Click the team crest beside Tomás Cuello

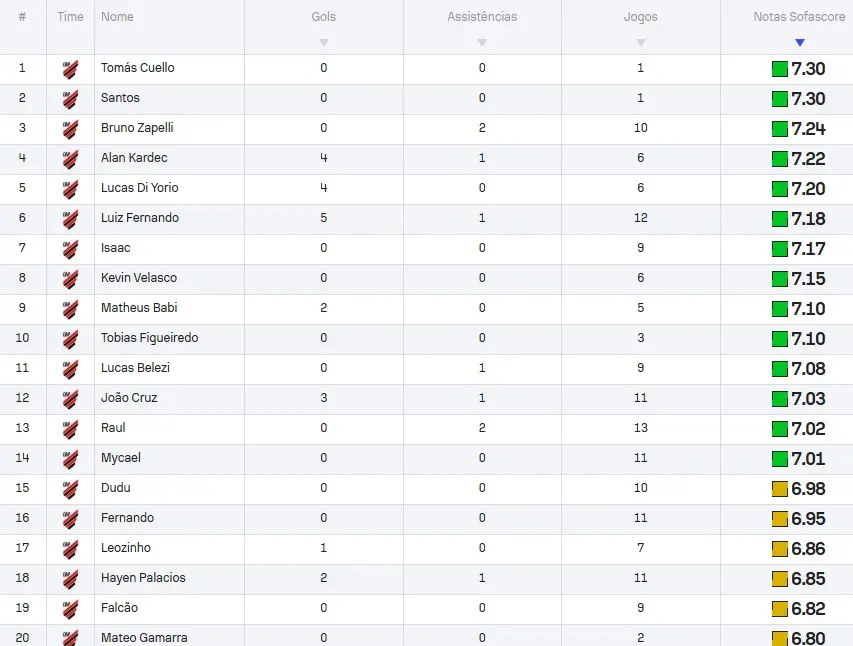[70, 69]
